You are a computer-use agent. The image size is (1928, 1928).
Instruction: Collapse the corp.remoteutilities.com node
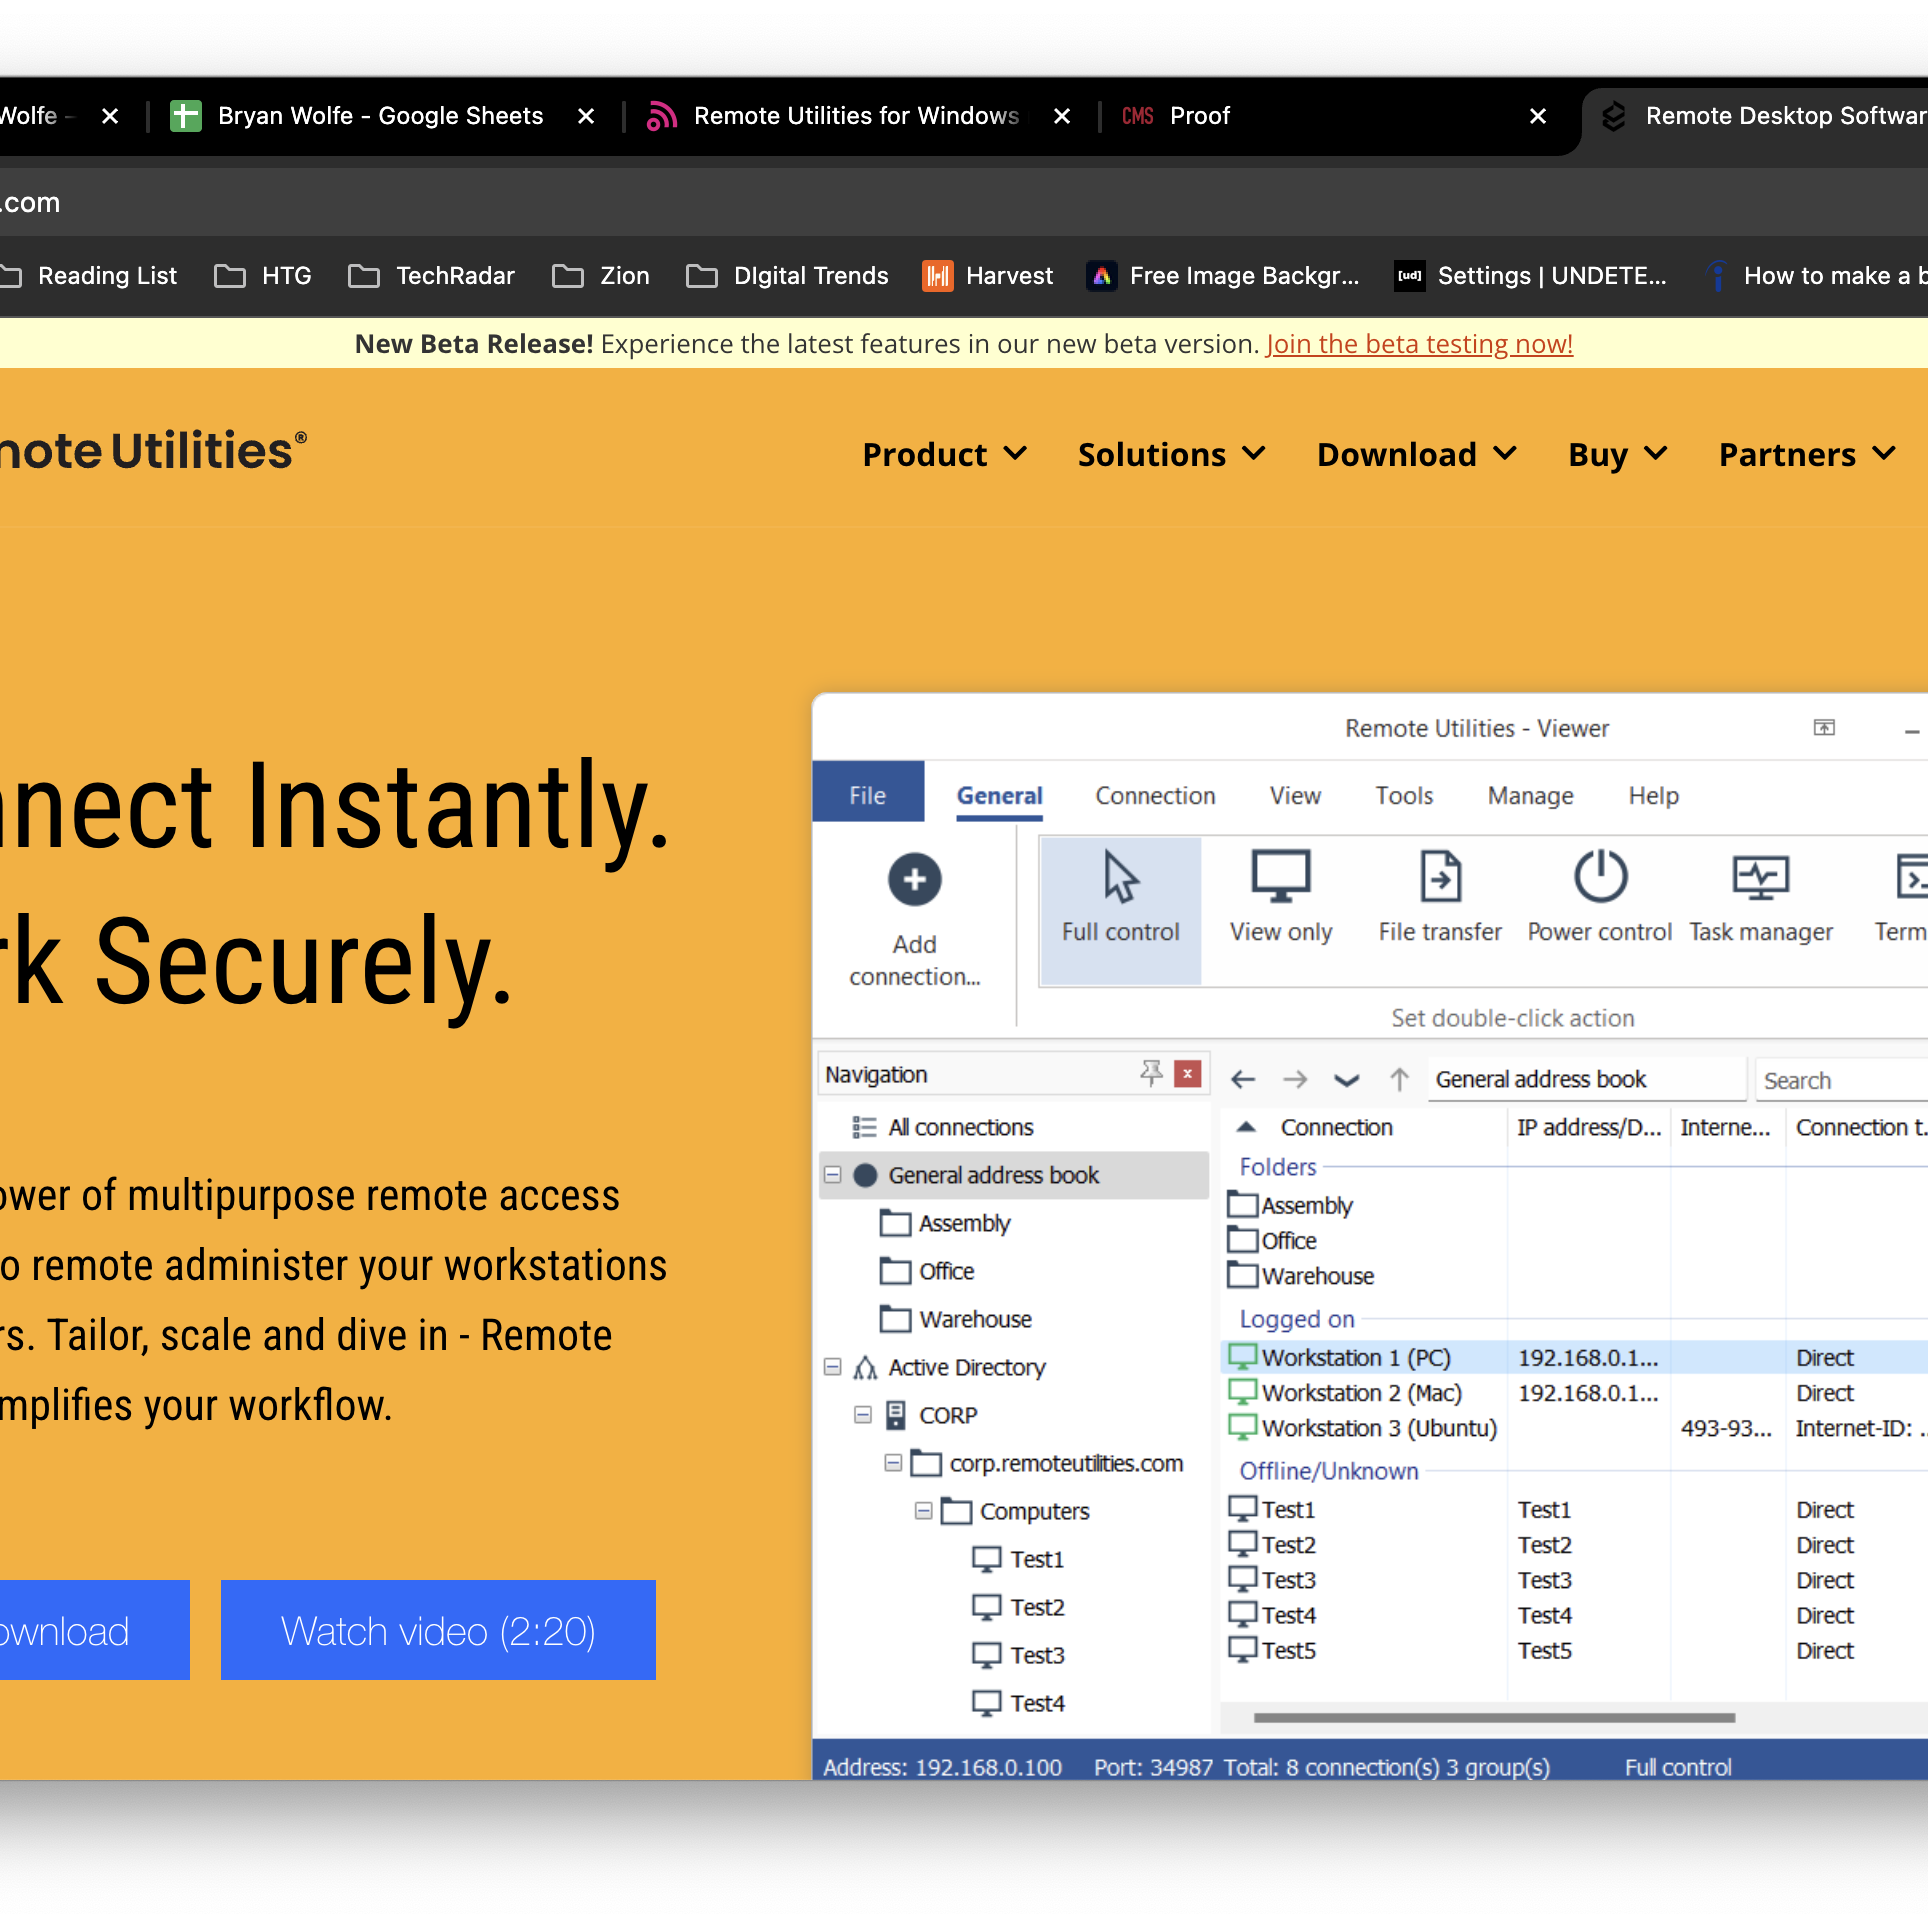893,1463
